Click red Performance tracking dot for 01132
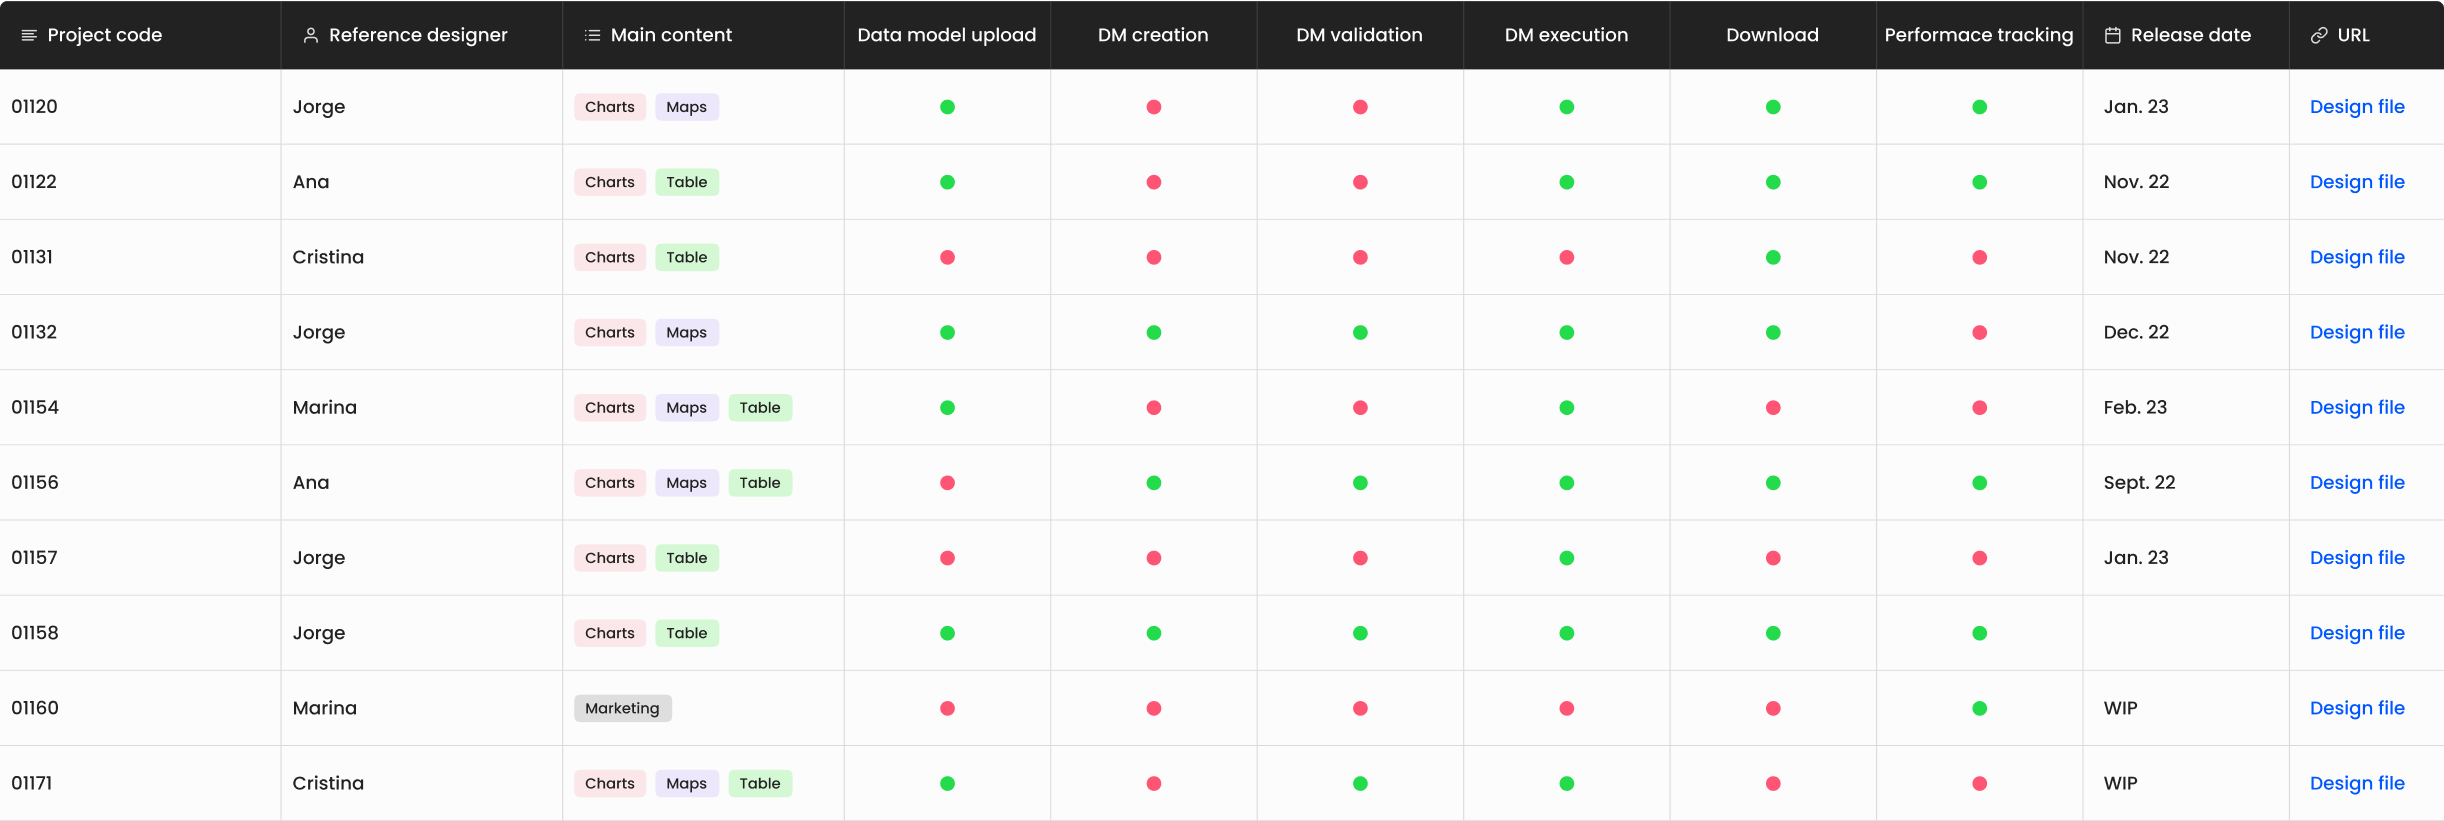The width and height of the screenshot is (2444, 821). point(1979,333)
